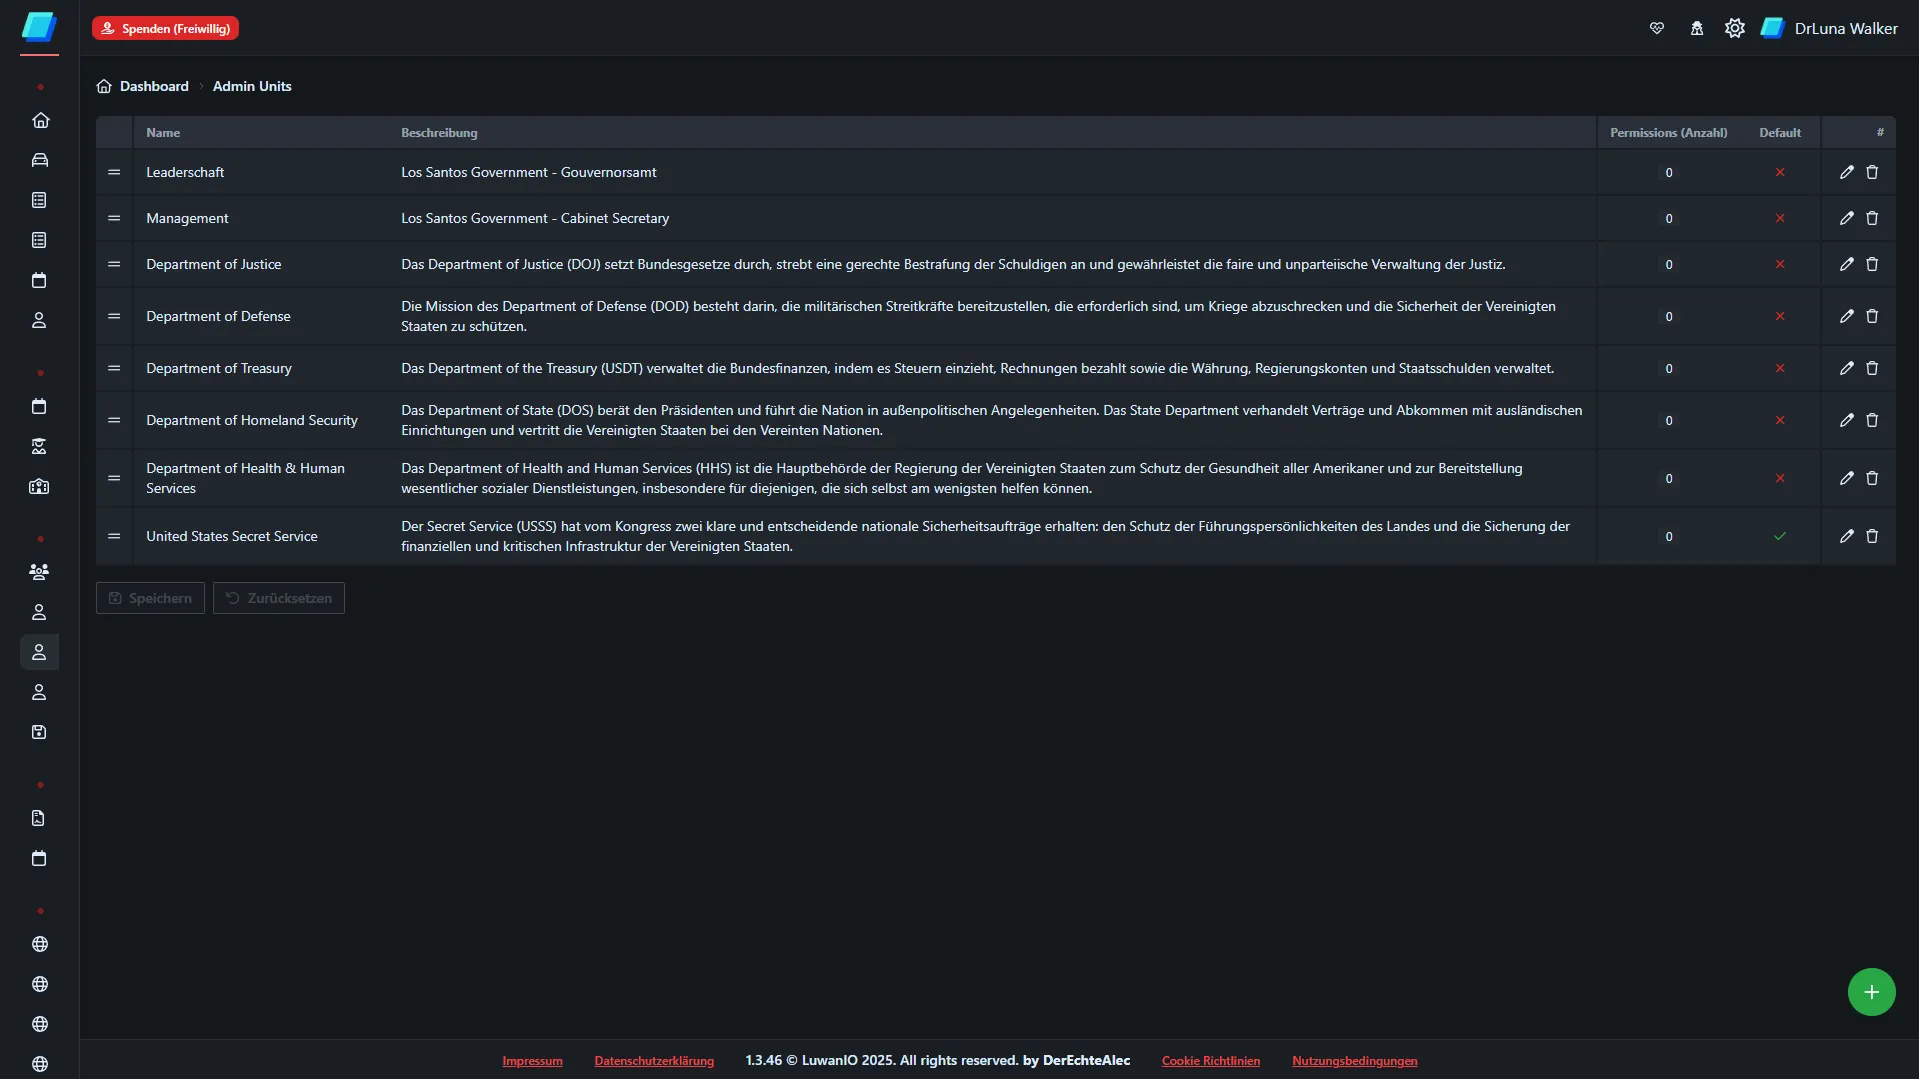Click the home icon in left sidebar
Viewport: 1919px width, 1079px height.
pos(40,120)
